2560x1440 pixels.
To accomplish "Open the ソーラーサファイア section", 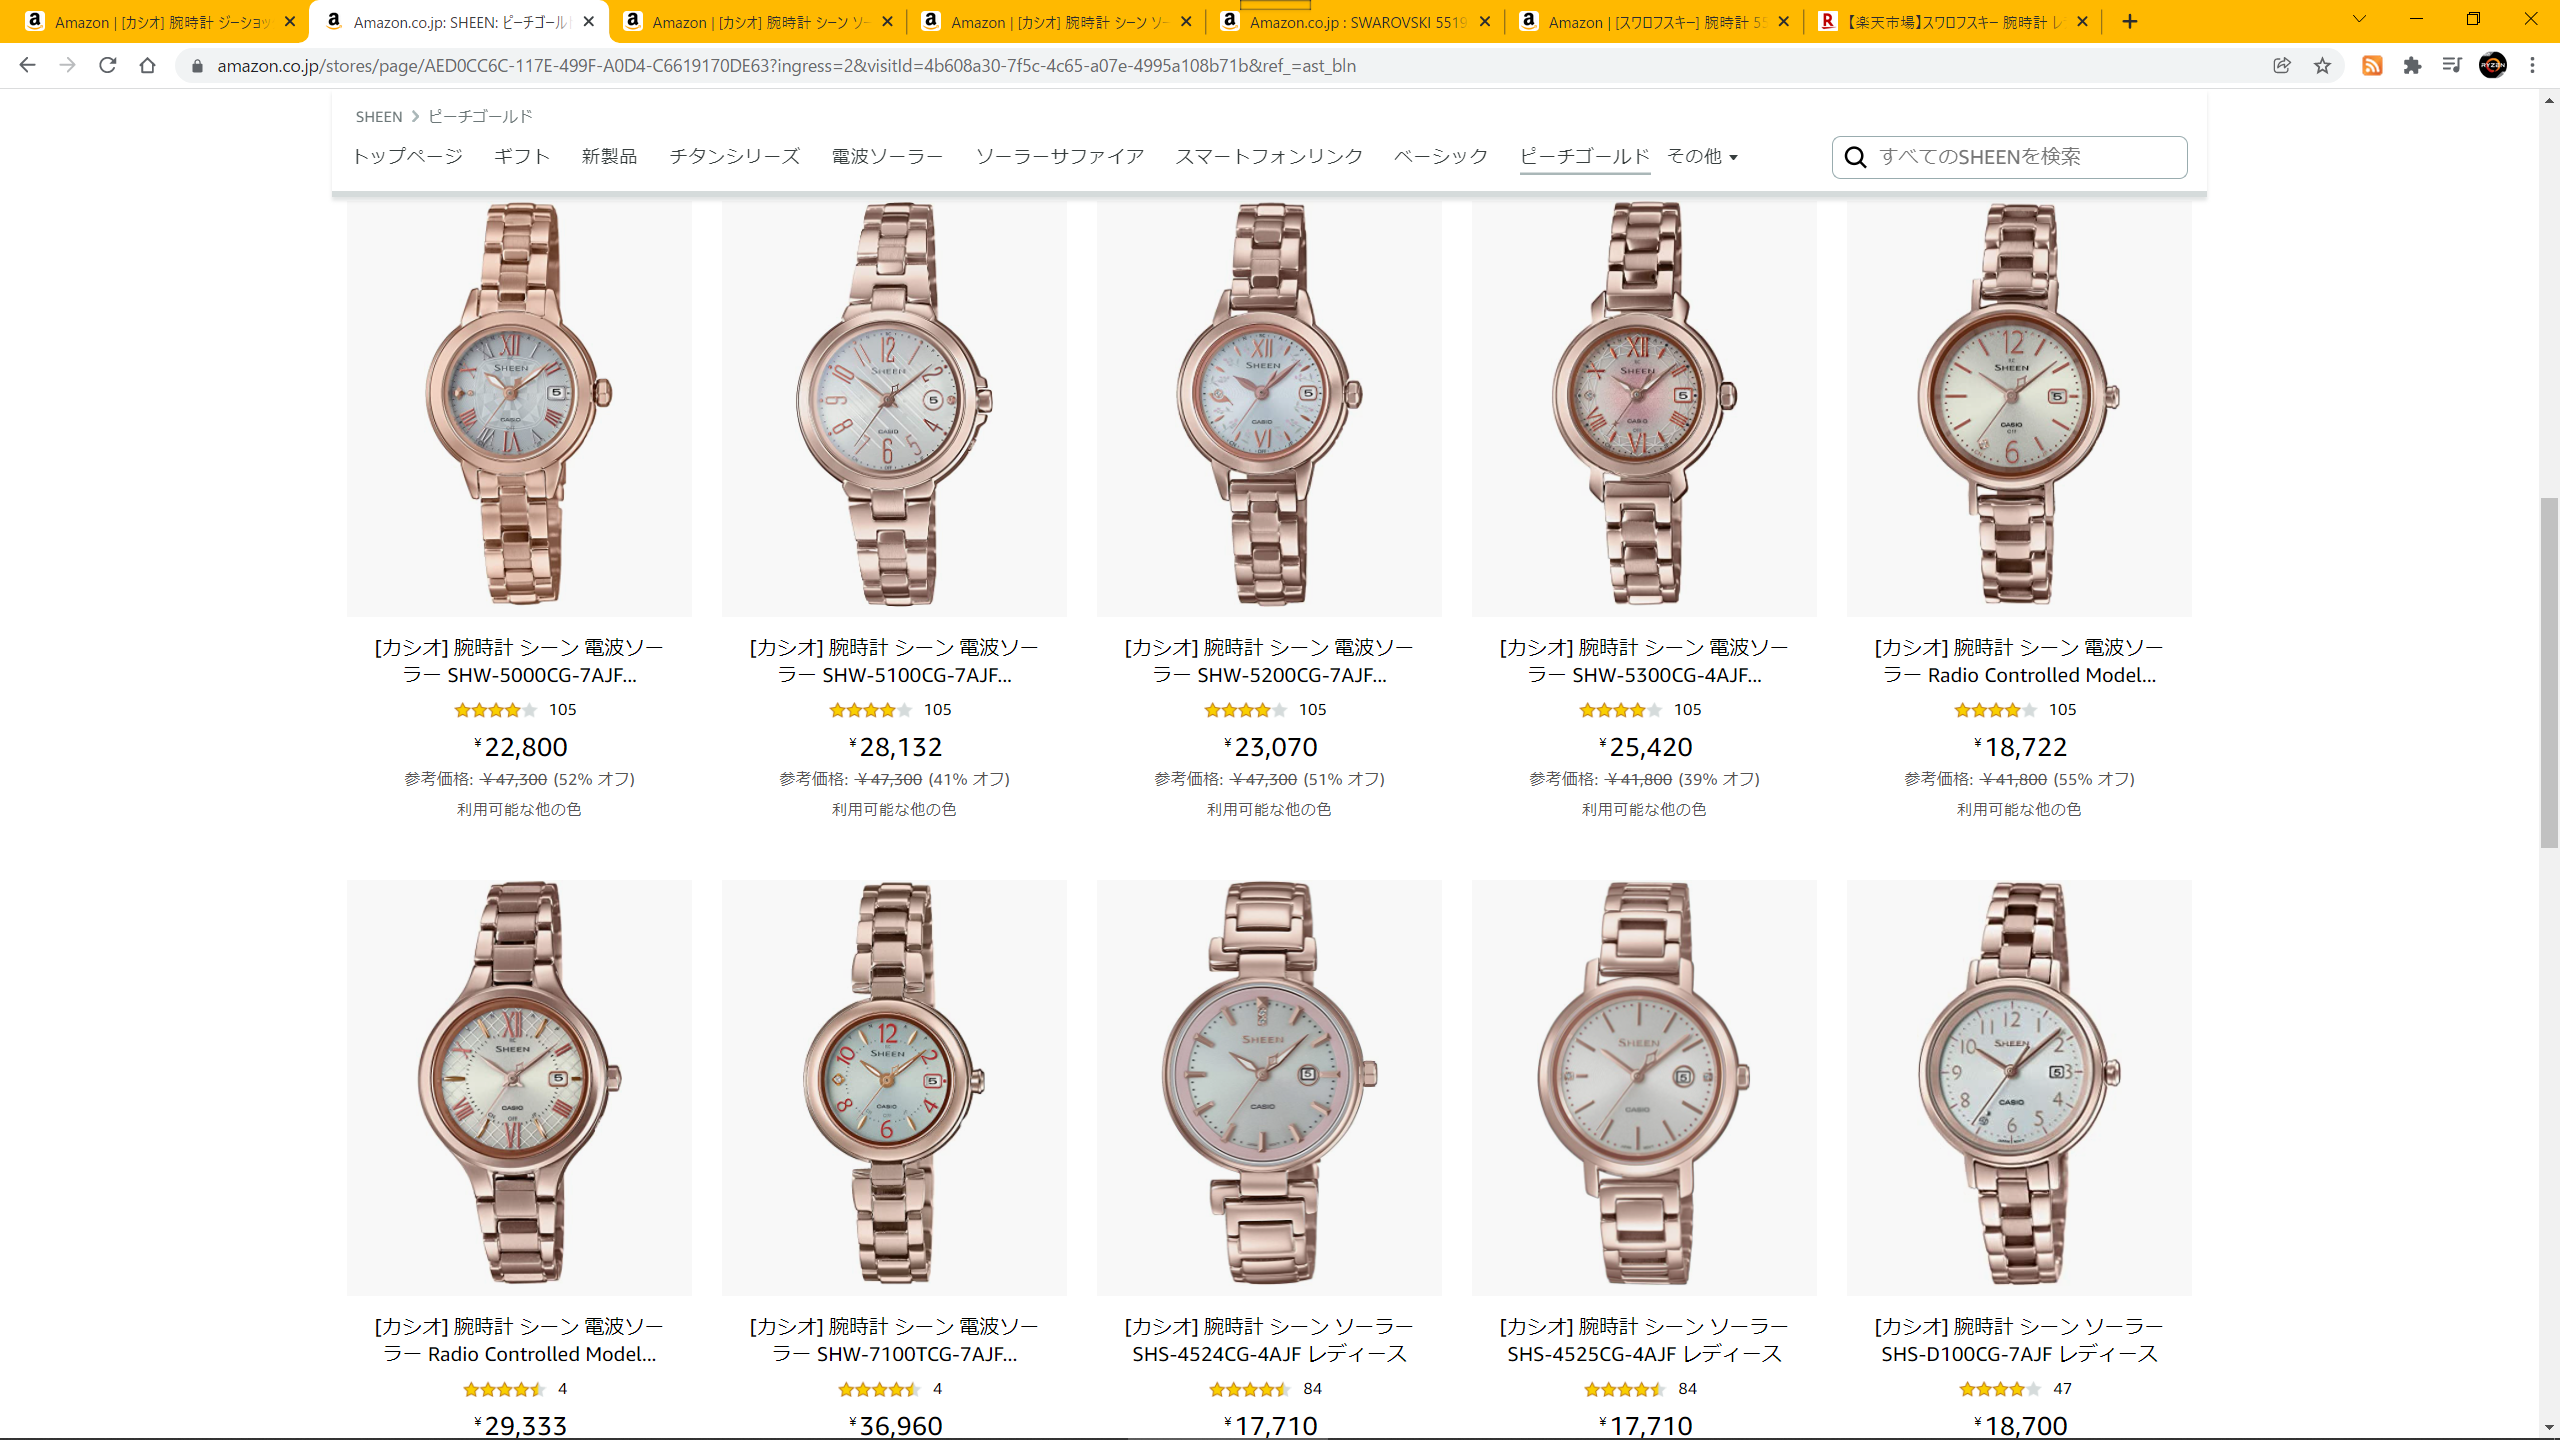I will [1060, 156].
